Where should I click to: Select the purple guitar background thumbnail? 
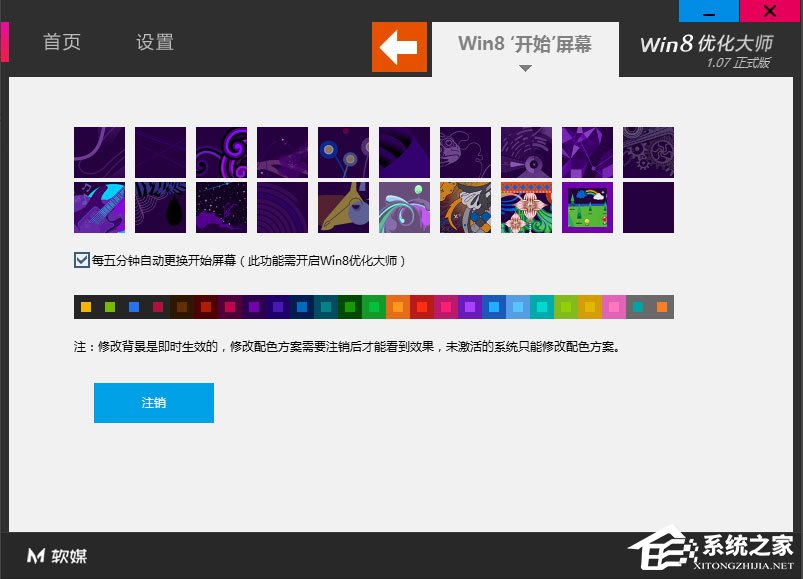click(x=99, y=207)
